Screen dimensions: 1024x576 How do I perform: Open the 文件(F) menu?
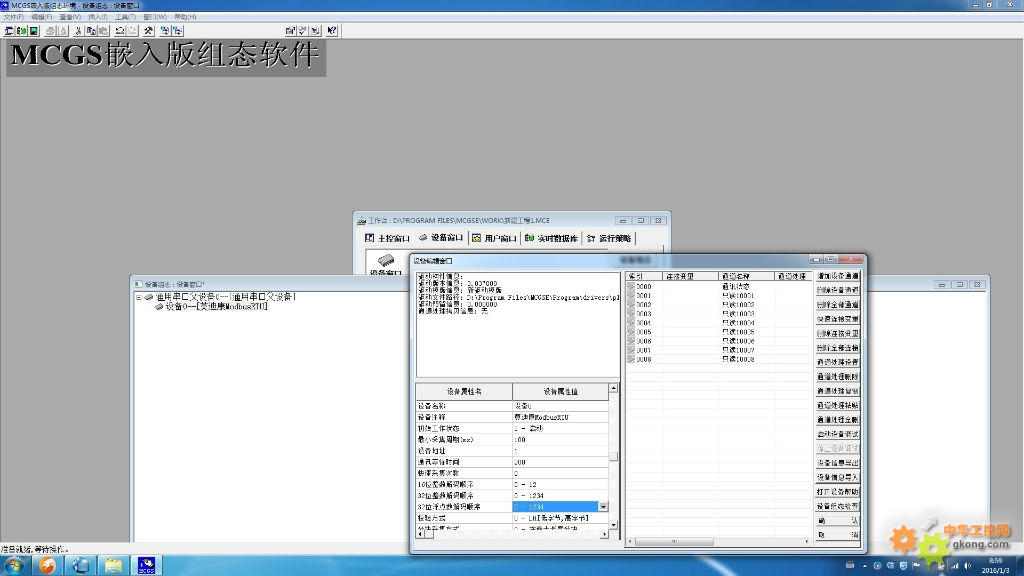point(14,17)
